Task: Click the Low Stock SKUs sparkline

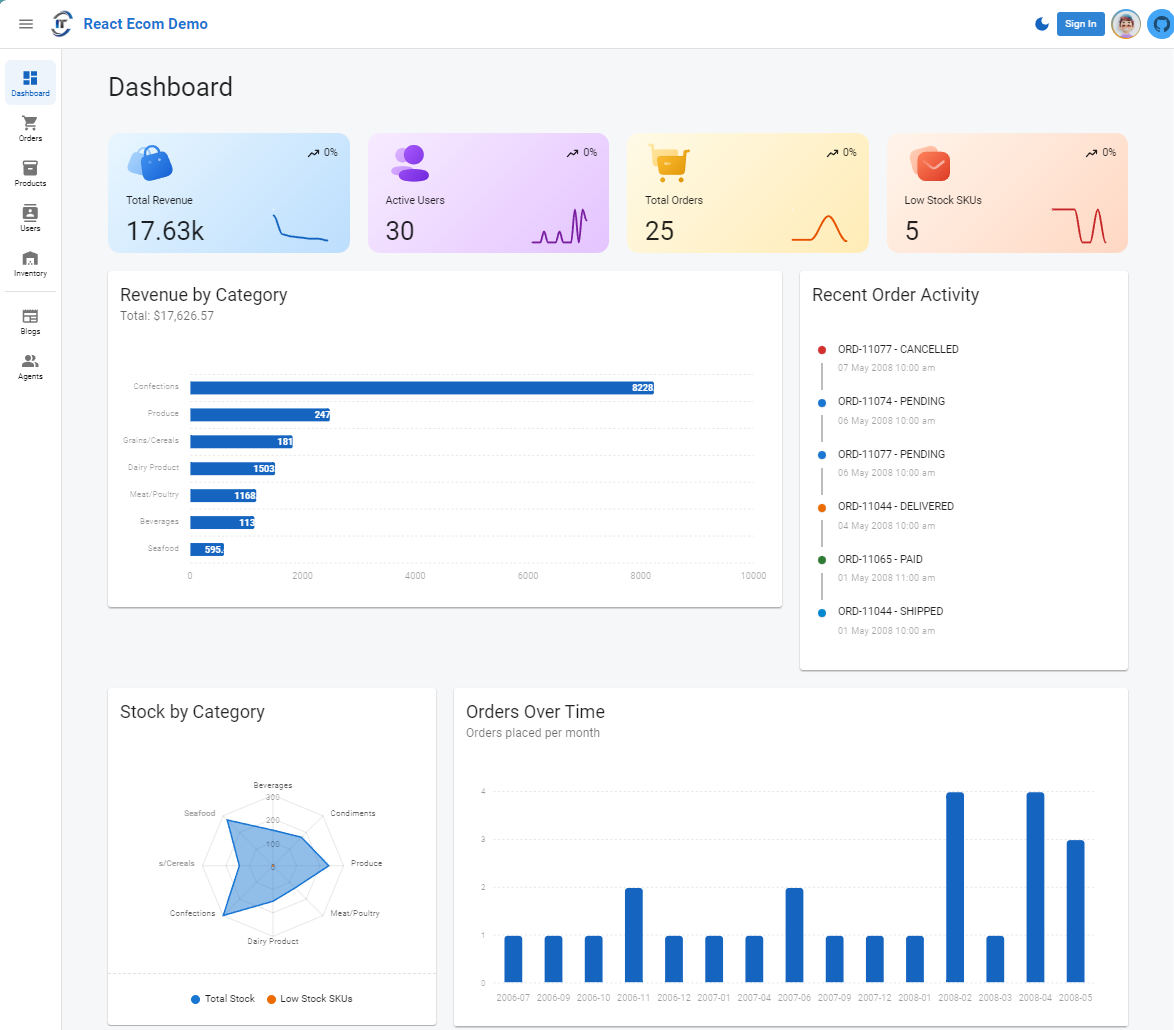Action: tap(1079, 225)
